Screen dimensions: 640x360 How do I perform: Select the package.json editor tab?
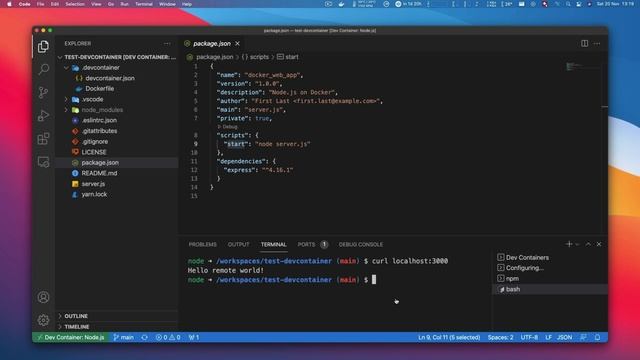pos(212,43)
